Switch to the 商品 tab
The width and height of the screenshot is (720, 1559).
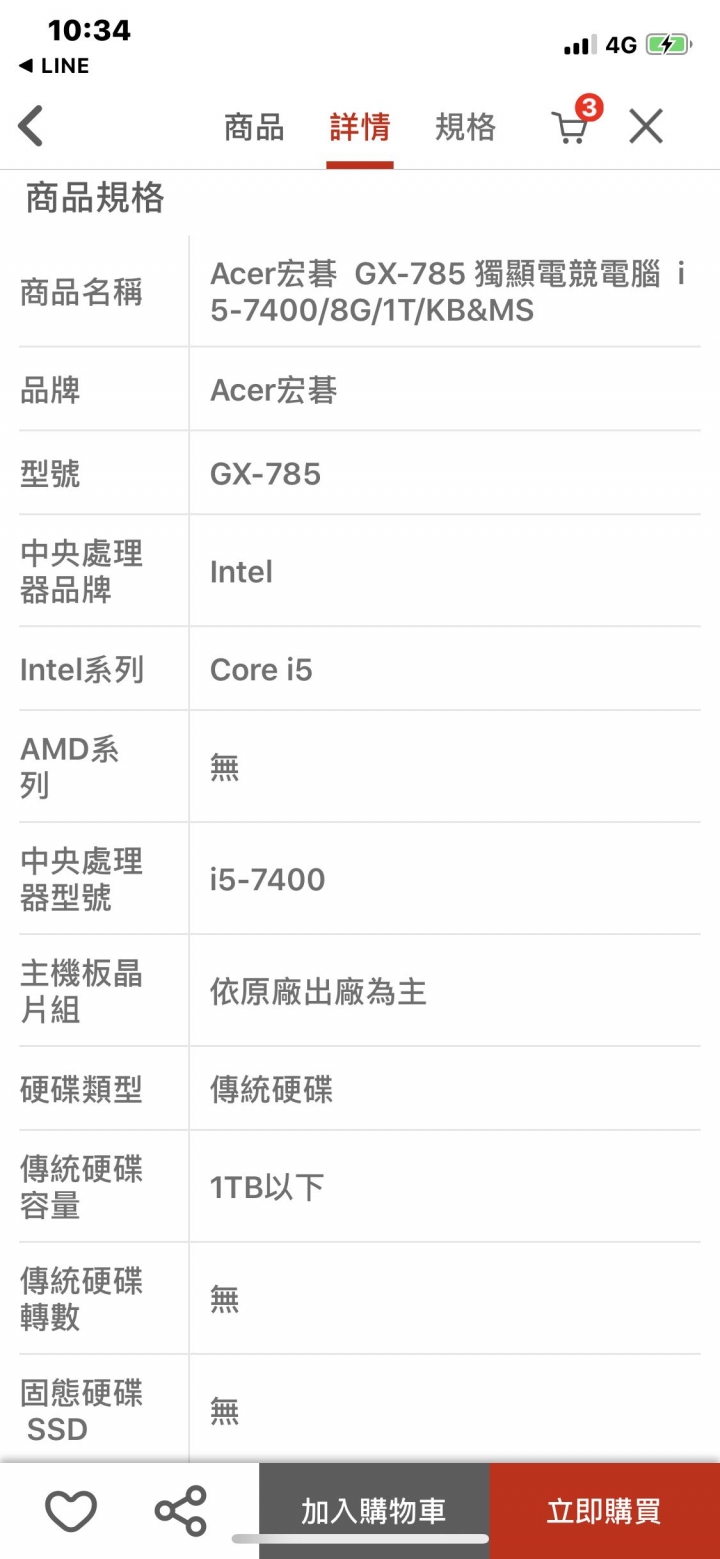(254, 127)
